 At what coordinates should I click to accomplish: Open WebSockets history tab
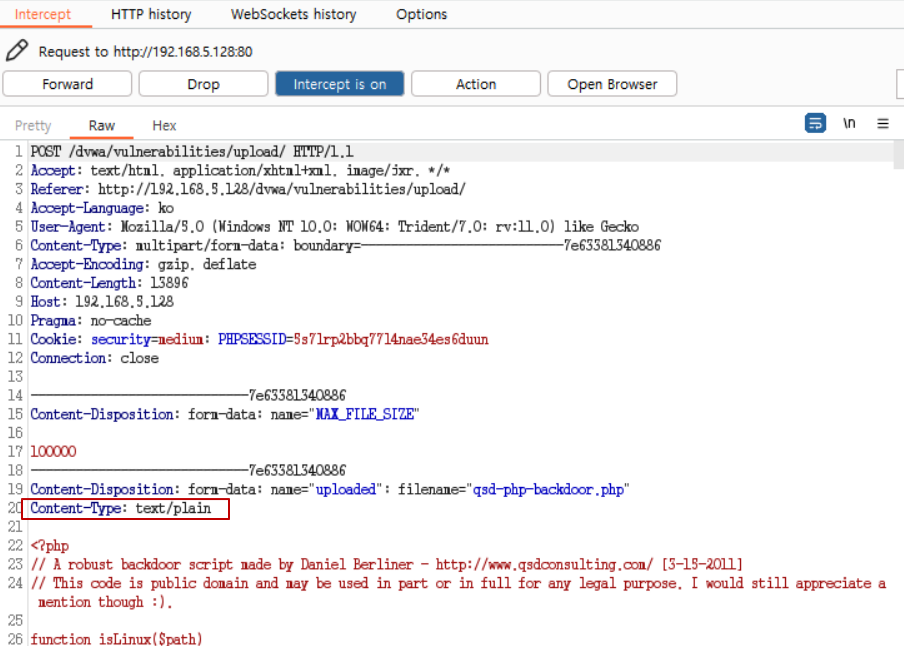coord(293,14)
